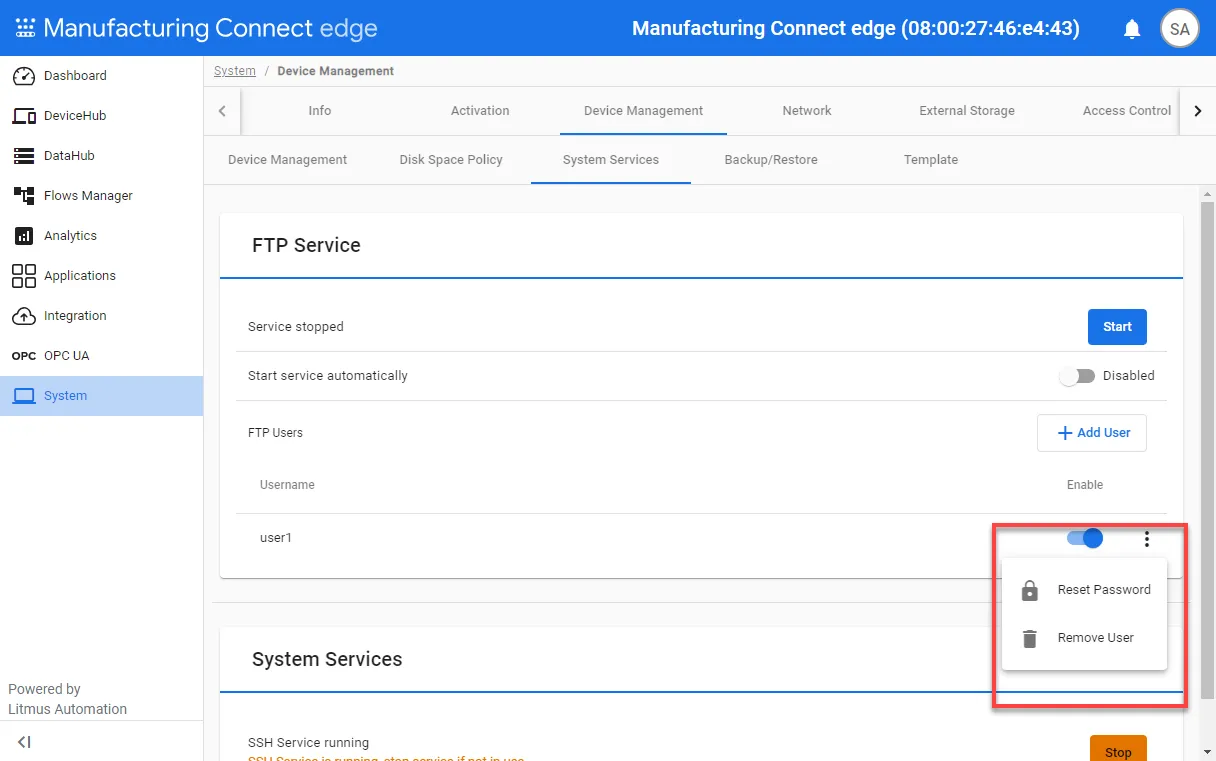The width and height of the screenshot is (1216, 761).
Task: Open the Template sub-tab
Action: (931, 160)
